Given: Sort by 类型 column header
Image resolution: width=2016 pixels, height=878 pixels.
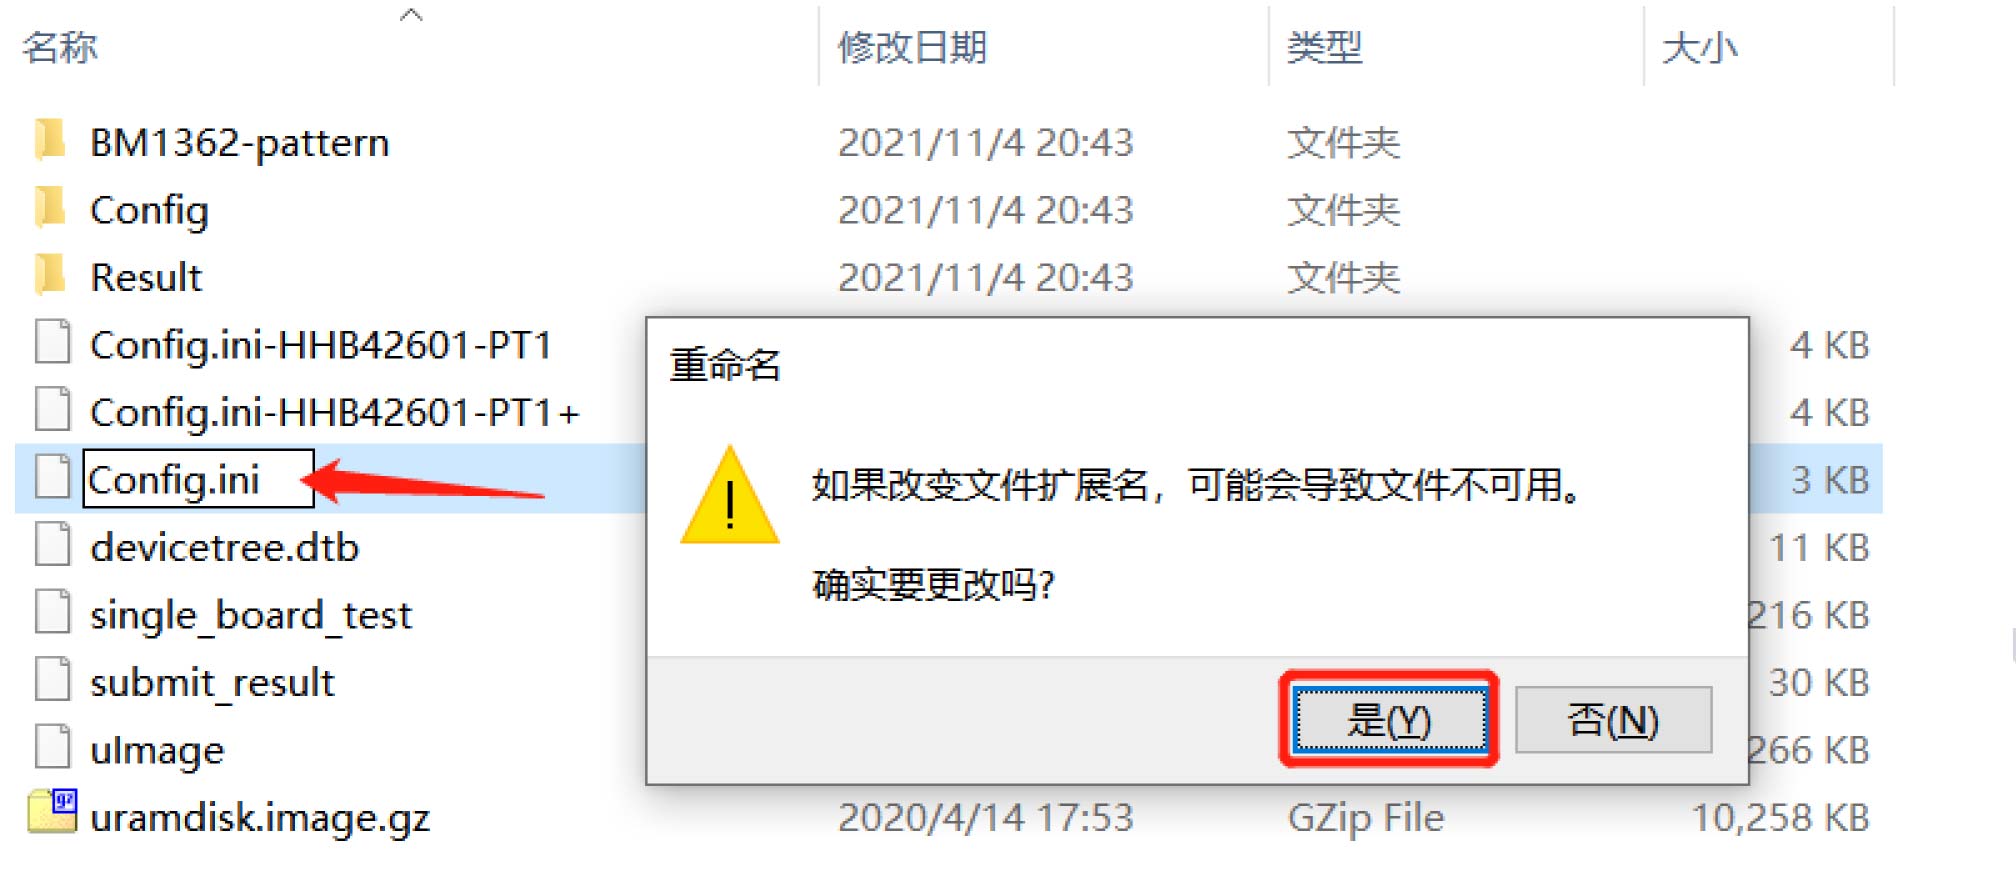Looking at the screenshot, I should tap(1324, 47).
